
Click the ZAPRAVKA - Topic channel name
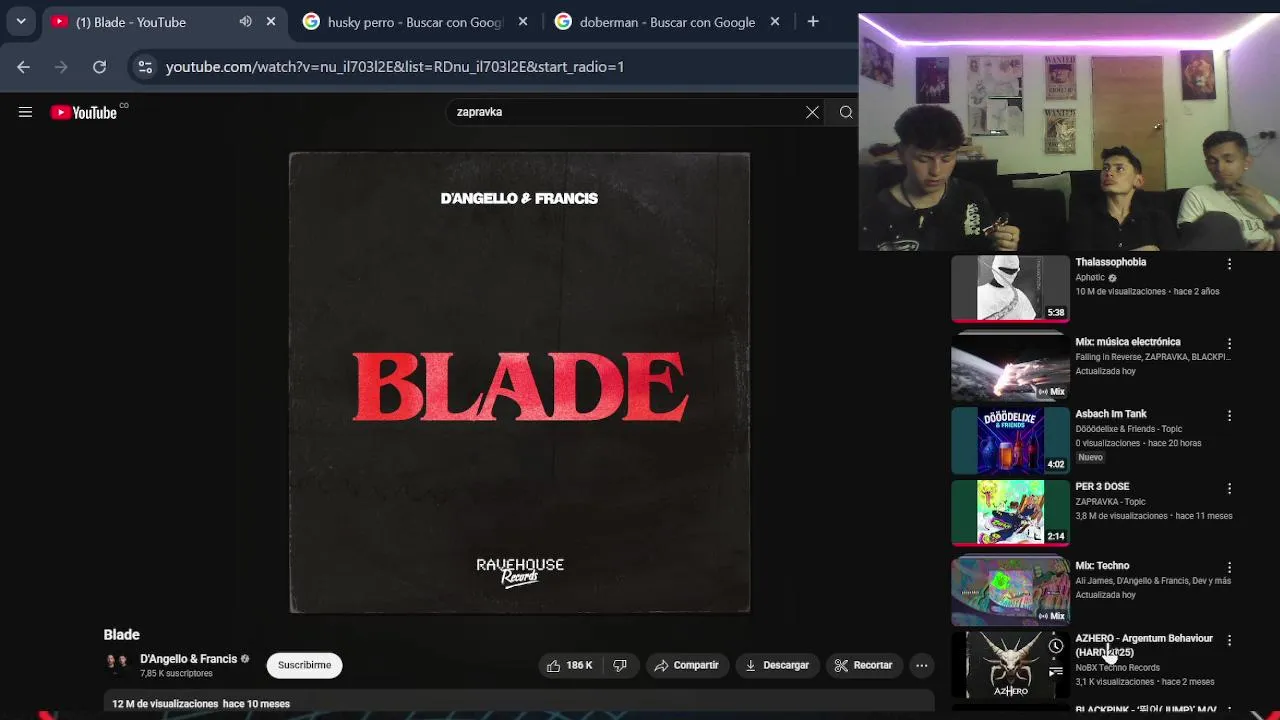1110,502
